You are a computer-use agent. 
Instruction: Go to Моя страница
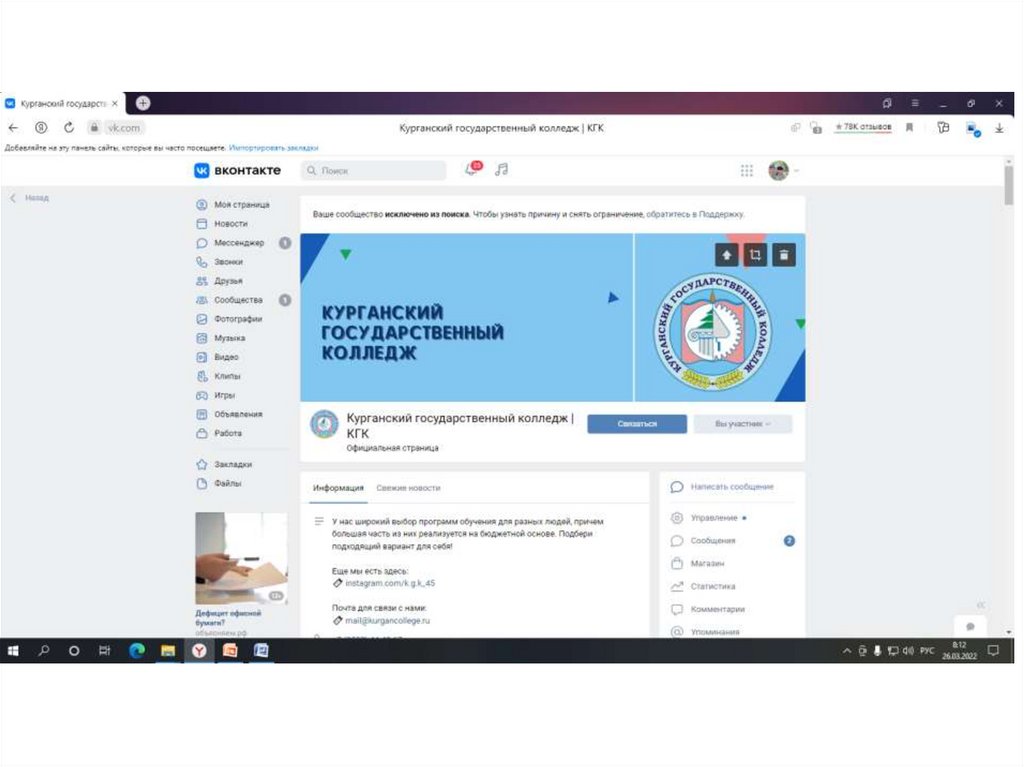point(233,204)
